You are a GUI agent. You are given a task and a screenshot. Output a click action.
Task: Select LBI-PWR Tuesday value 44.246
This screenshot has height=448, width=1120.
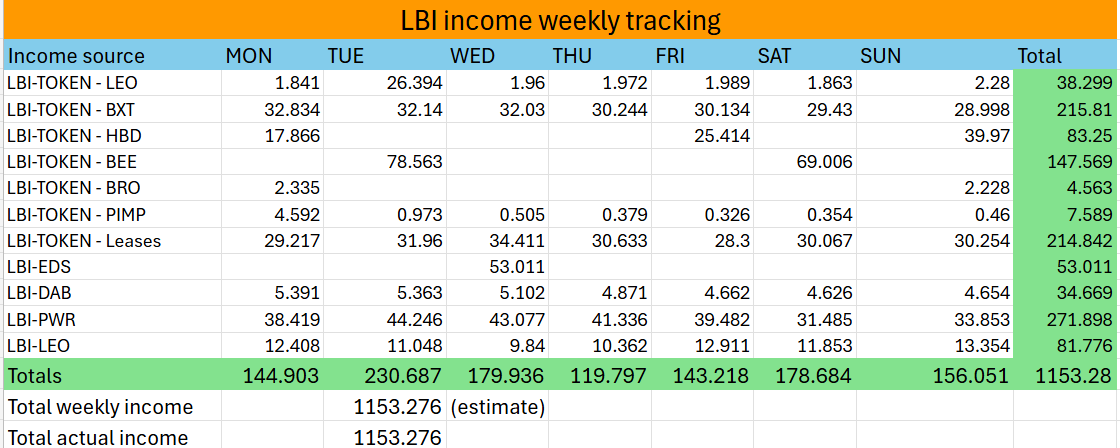[x=385, y=320]
